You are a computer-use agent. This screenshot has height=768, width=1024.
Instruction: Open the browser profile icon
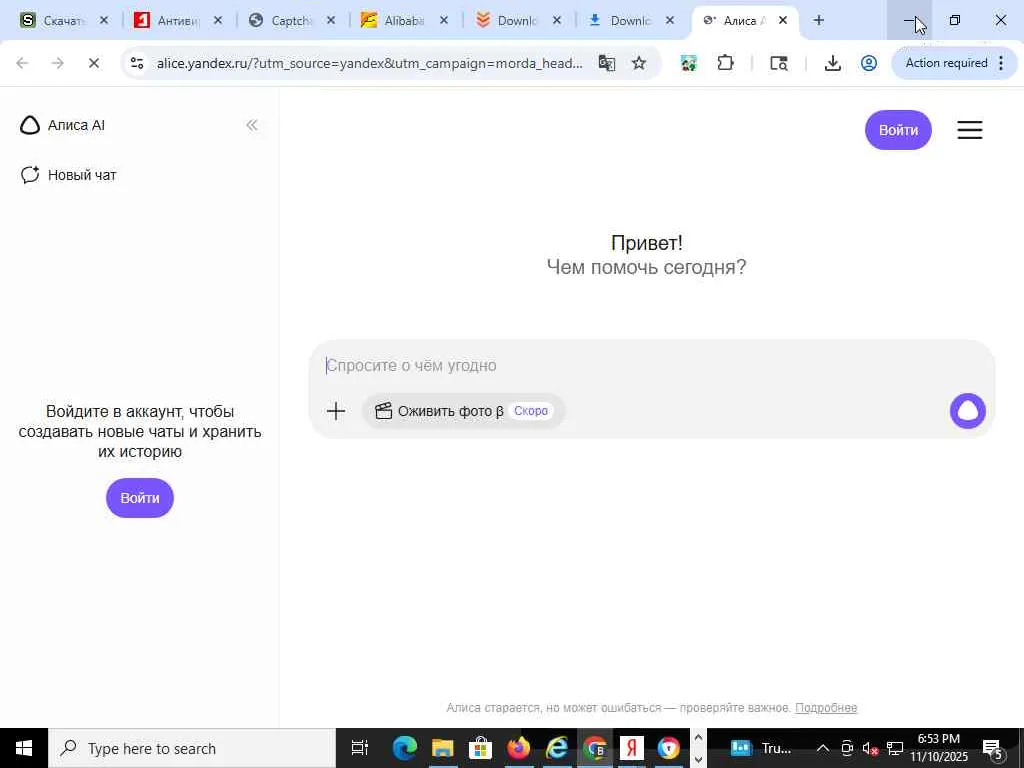(869, 63)
